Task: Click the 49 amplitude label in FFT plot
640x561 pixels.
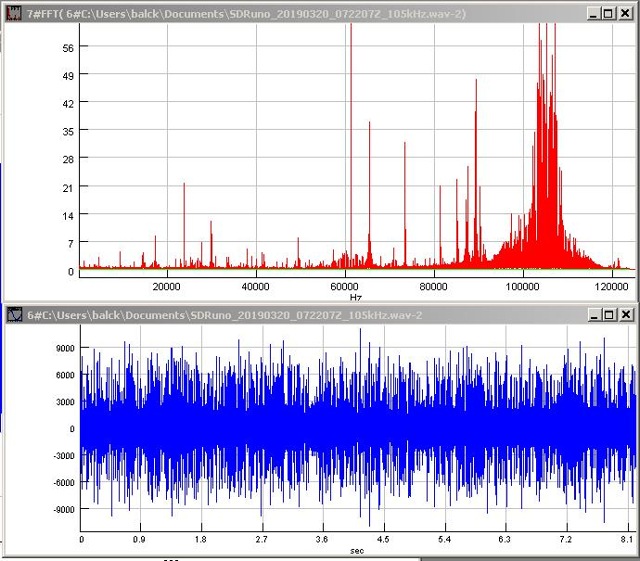Action: point(68,76)
